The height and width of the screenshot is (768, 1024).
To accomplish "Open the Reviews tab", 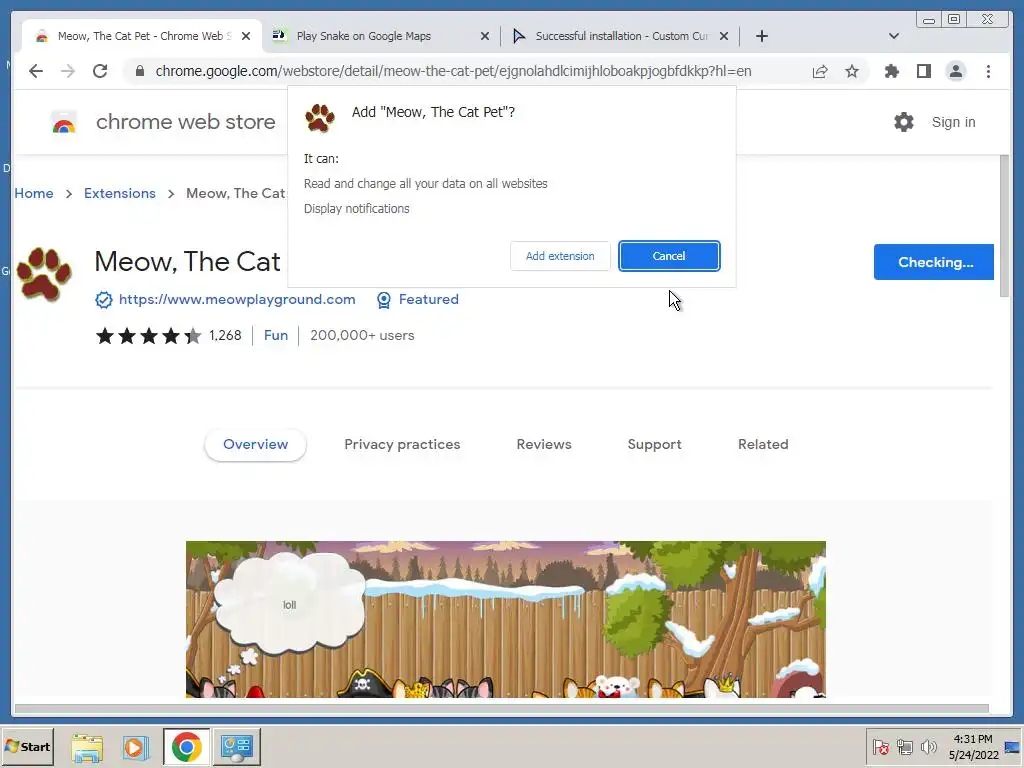I will (x=544, y=445).
